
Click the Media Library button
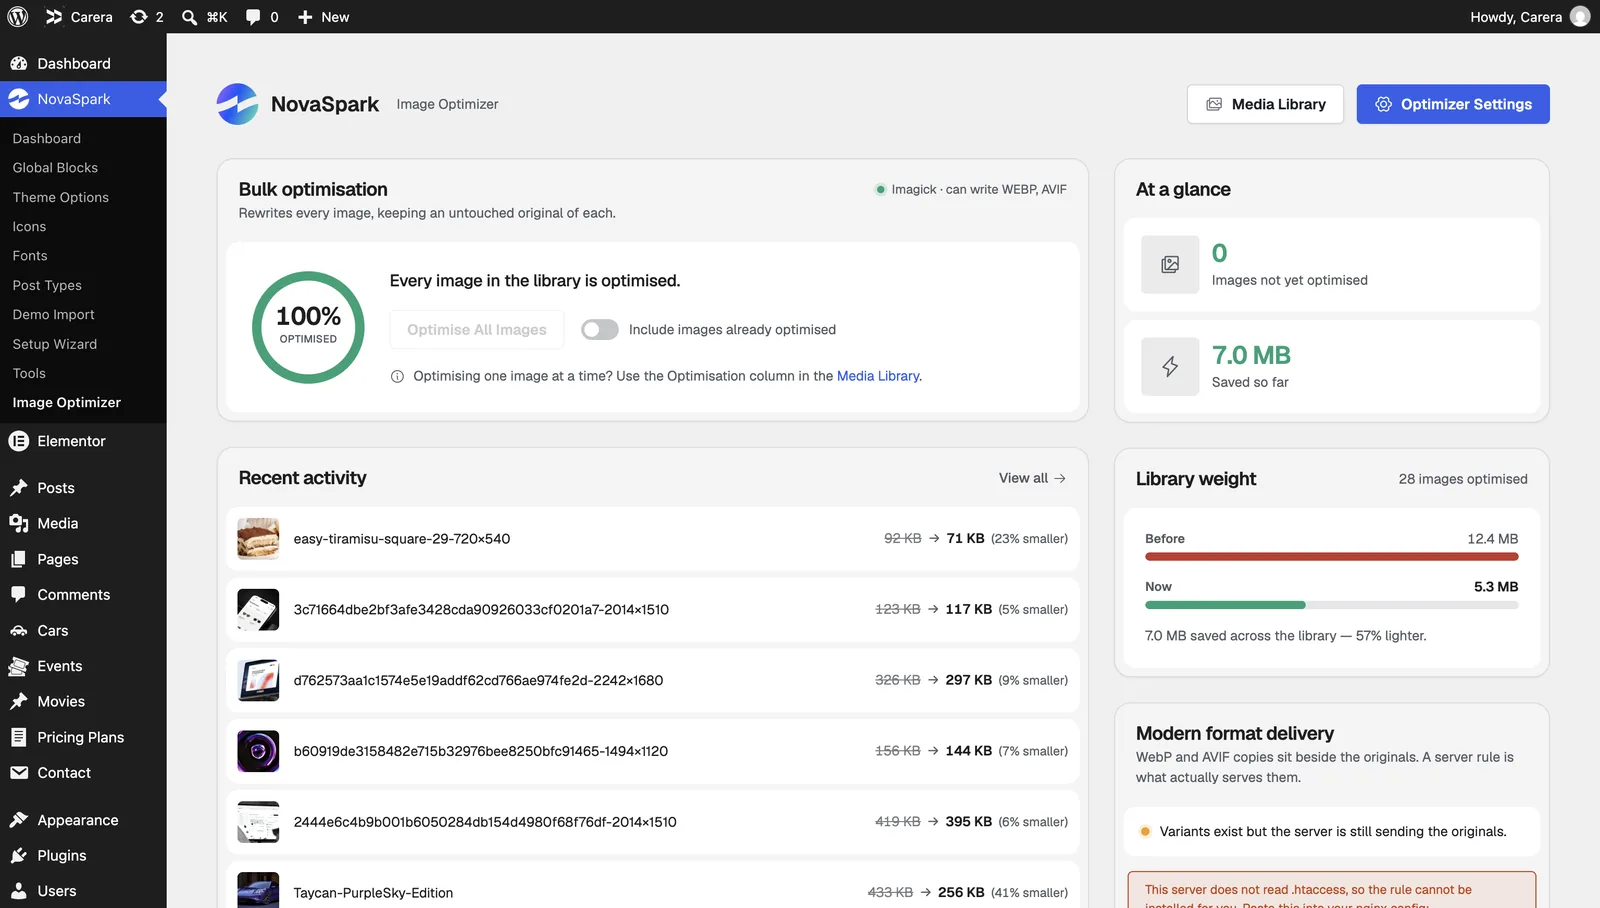tap(1265, 104)
